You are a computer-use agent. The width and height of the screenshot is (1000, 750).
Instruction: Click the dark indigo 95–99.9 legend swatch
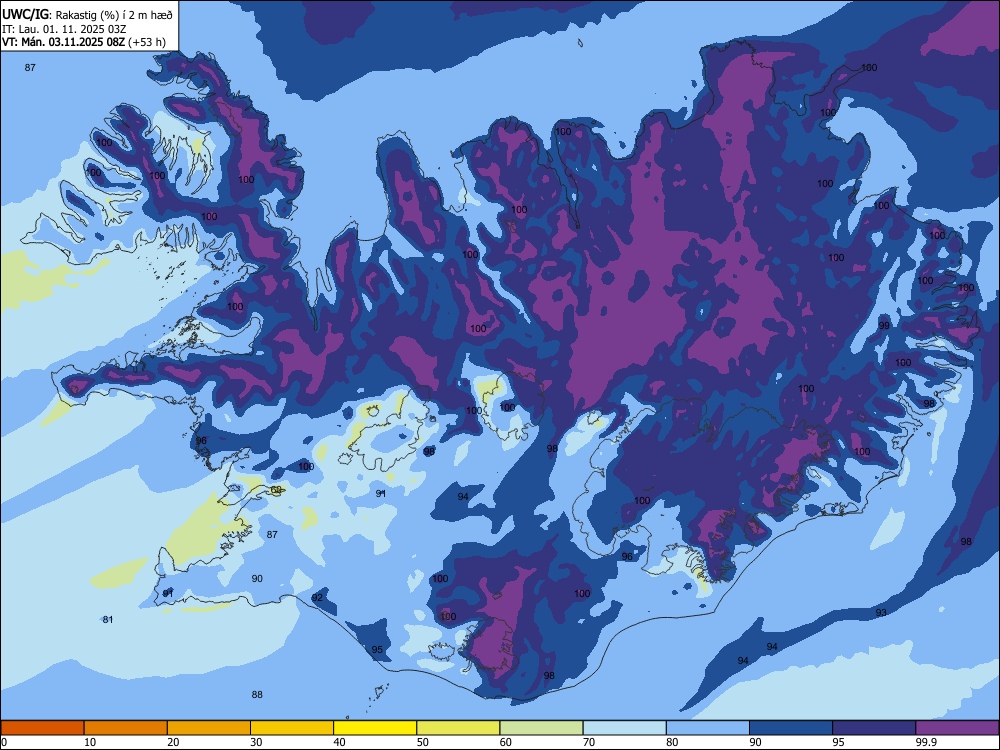tap(874, 728)
